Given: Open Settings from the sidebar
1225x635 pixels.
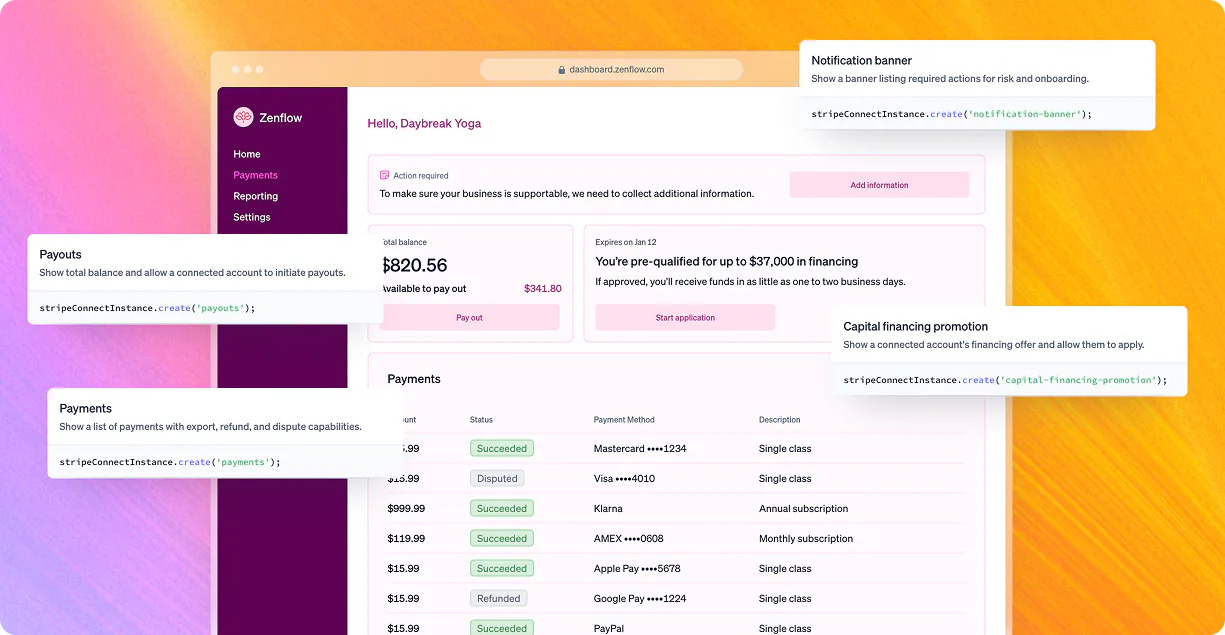Looking at the screenshot, I should coord(252,217).
